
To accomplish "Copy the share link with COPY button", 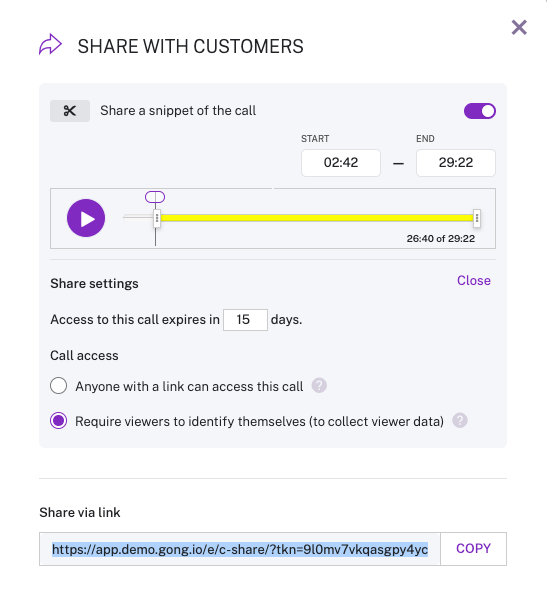I will pyautogui.click(x=473, y=549).
